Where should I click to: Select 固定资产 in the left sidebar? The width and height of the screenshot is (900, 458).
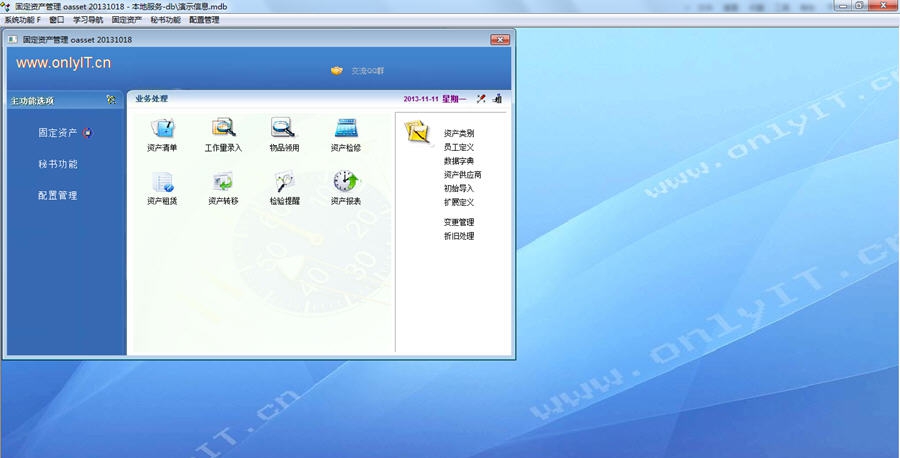coord(58,133)
